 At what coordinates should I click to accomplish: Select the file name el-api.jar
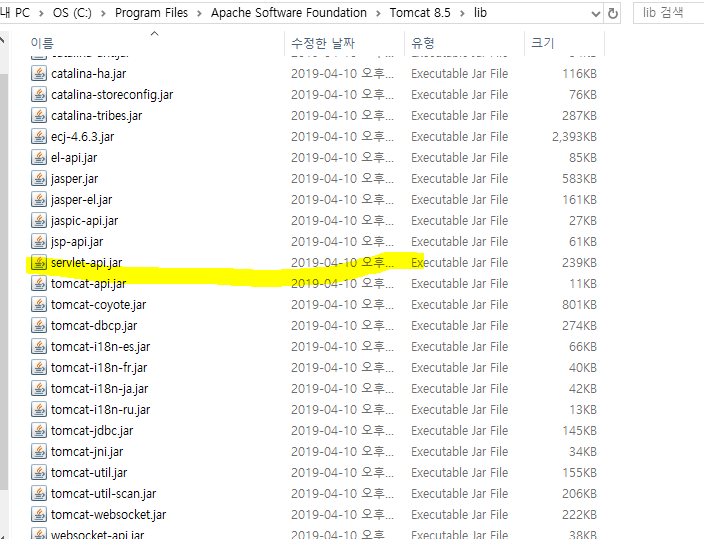pyautogui.click(x=74, y=158)
